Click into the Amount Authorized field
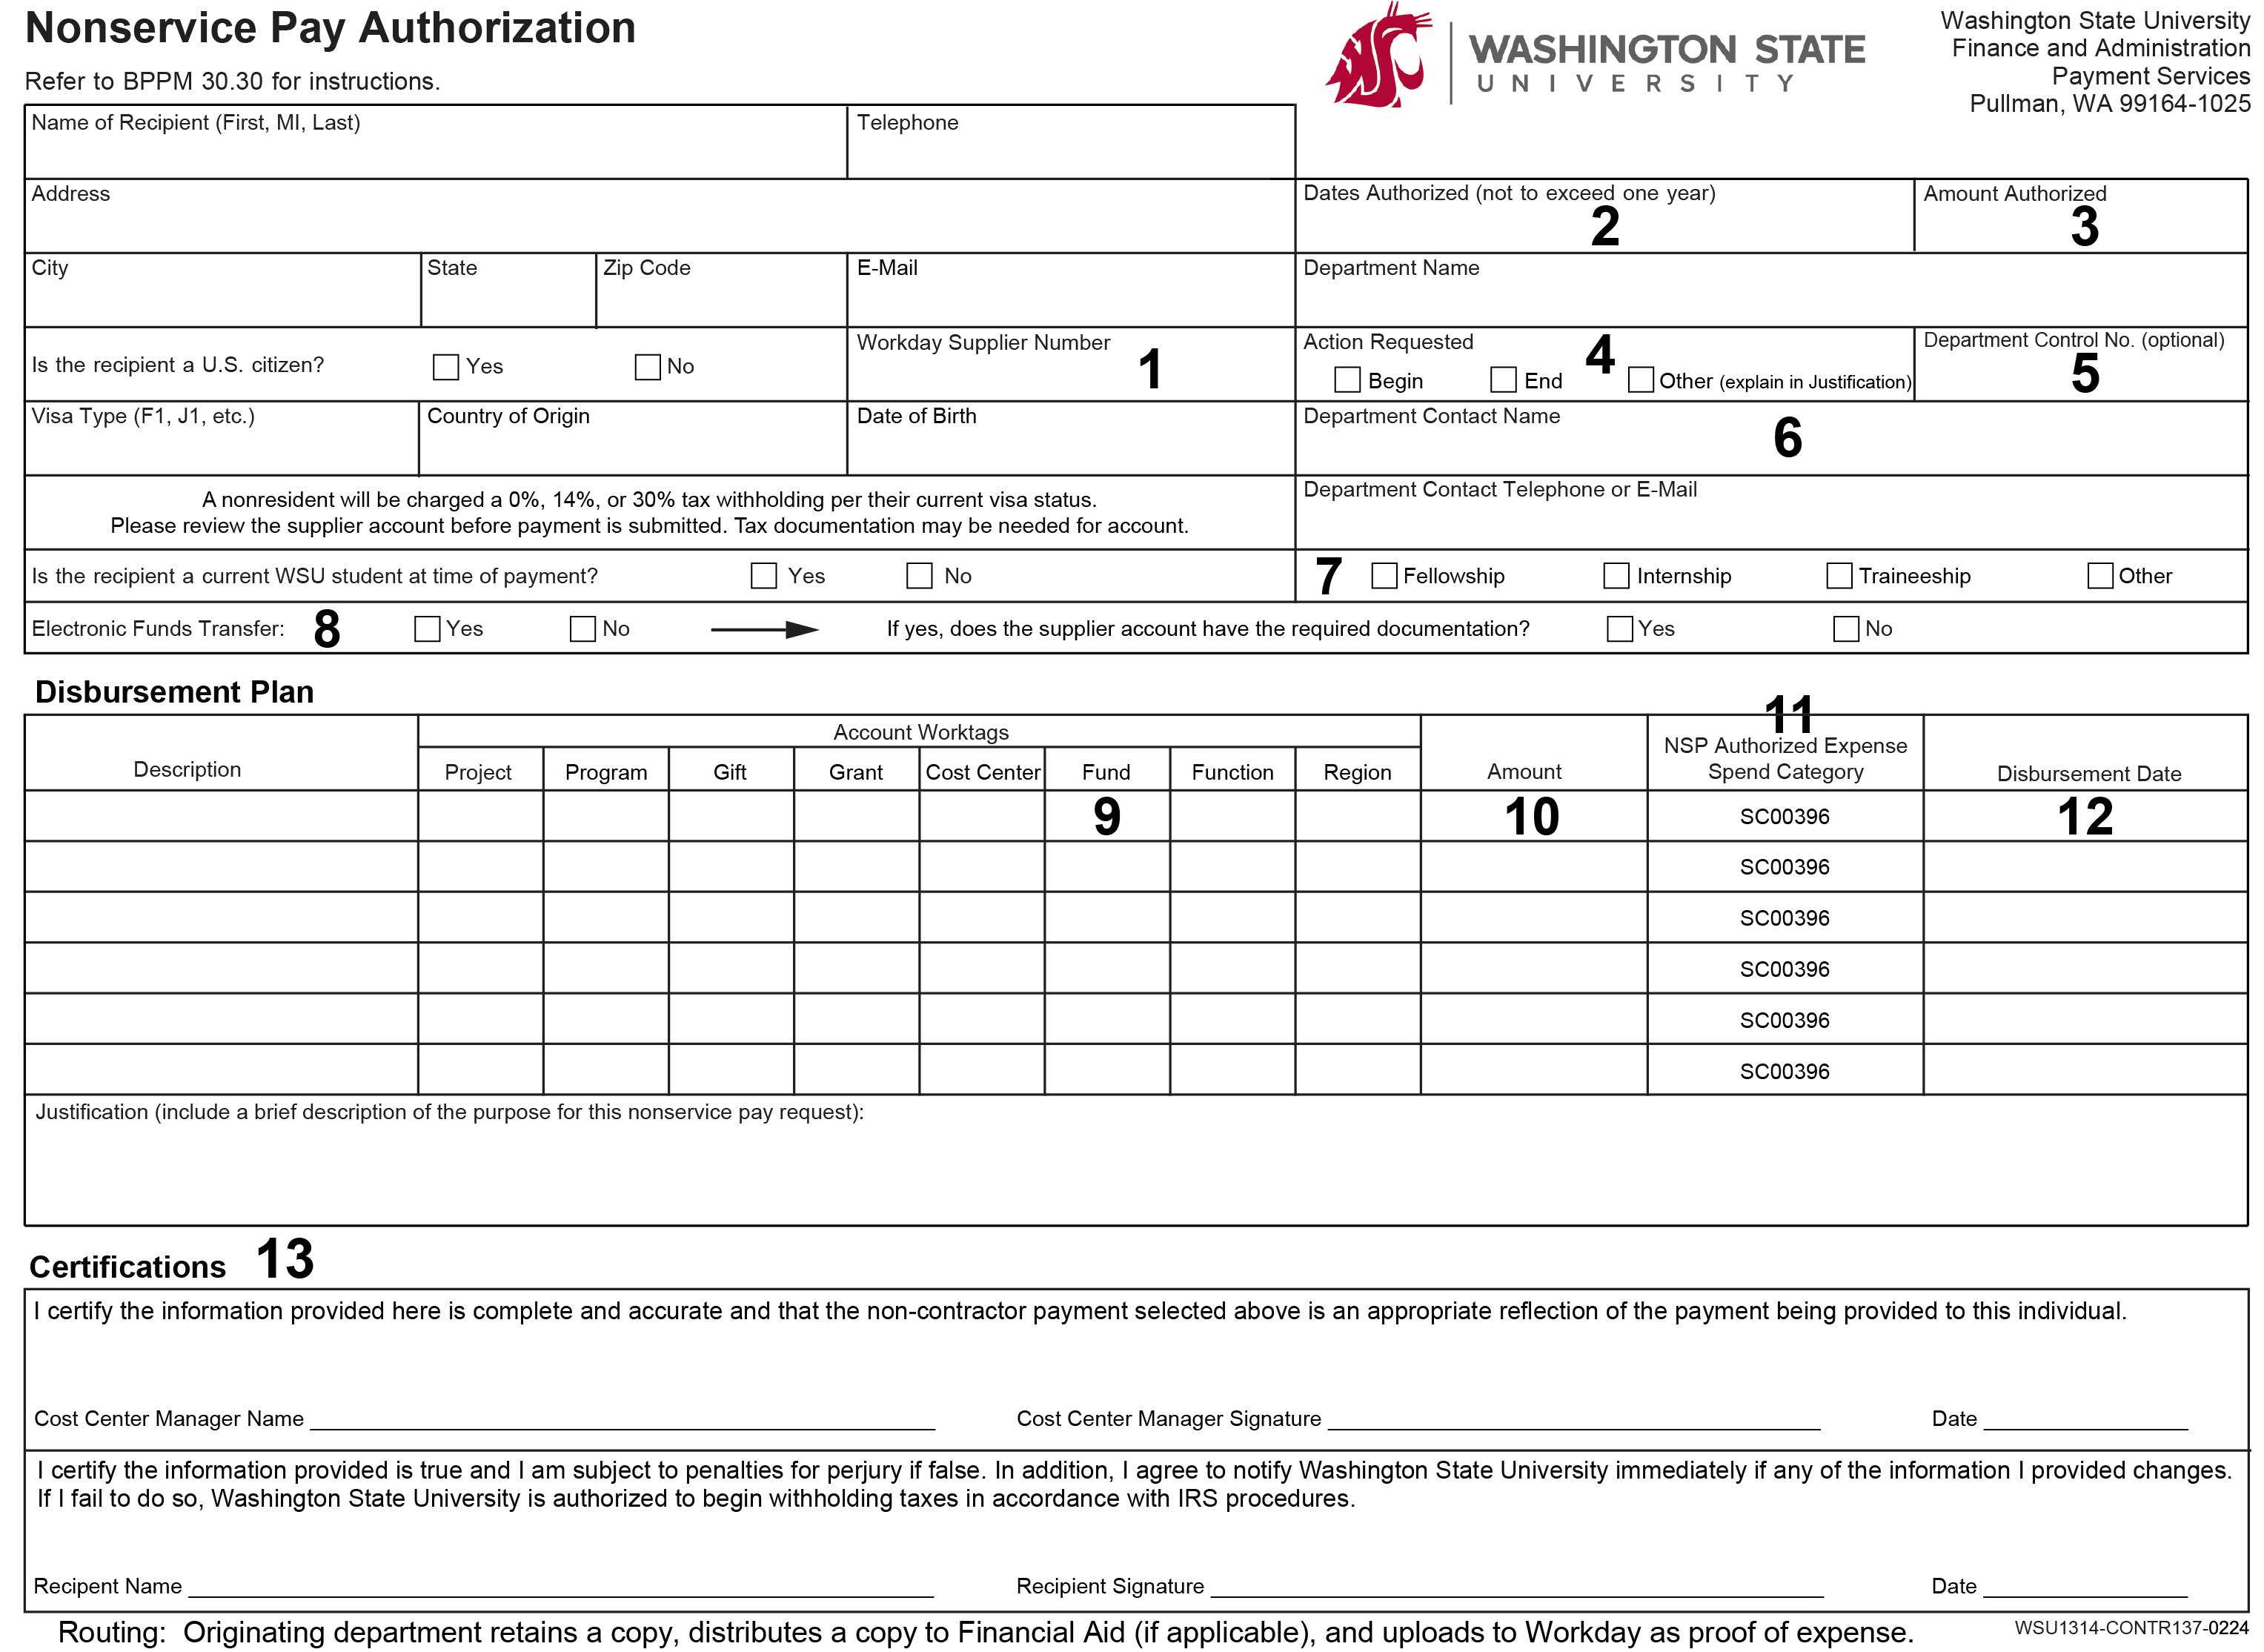Screen dimensions: 2264x1652 tap(2000, 228)
